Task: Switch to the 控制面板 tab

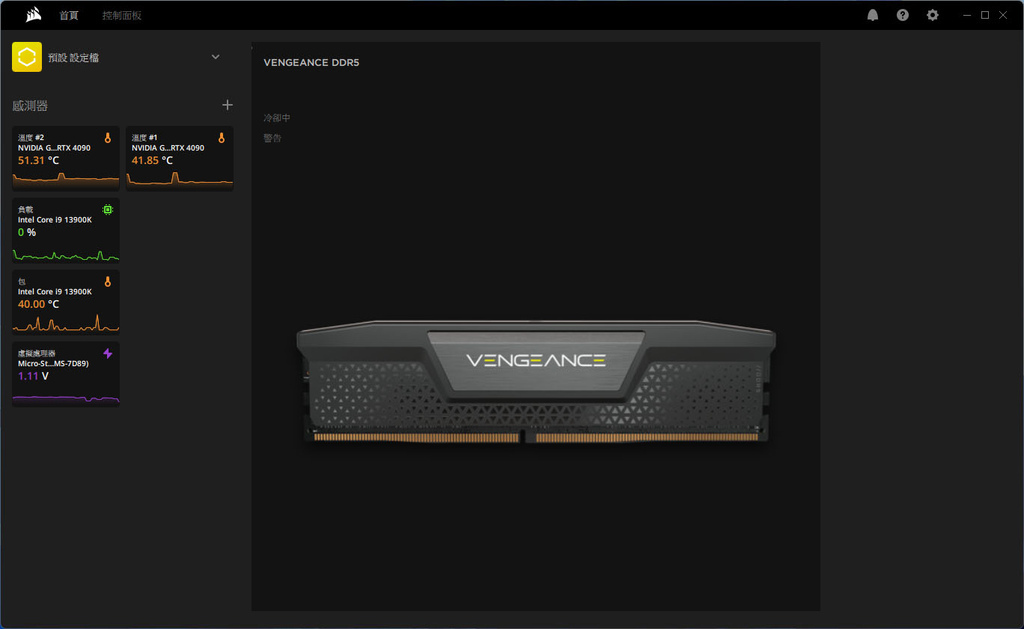Action: [121, 15]
